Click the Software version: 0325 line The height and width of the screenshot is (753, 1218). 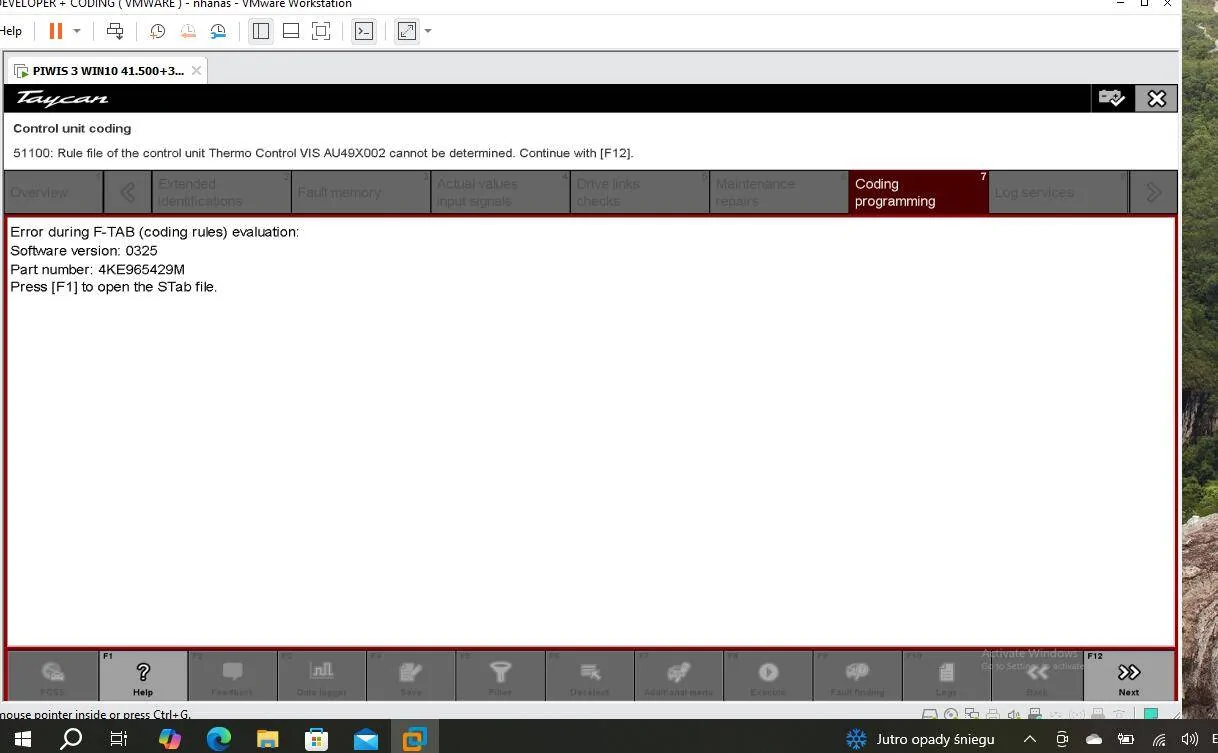(x=84, y=251)
